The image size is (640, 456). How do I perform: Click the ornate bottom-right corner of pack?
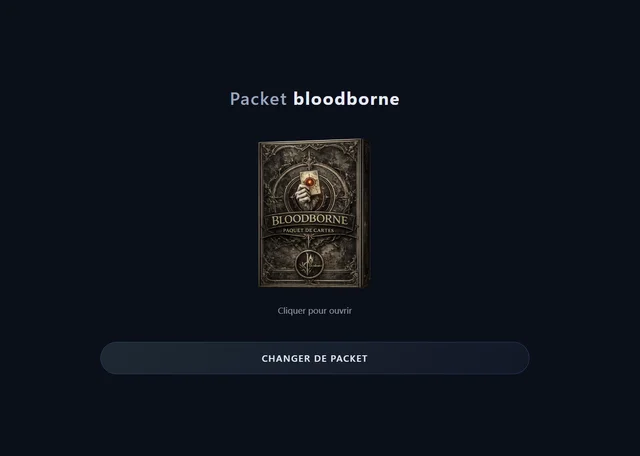point(349,274)
